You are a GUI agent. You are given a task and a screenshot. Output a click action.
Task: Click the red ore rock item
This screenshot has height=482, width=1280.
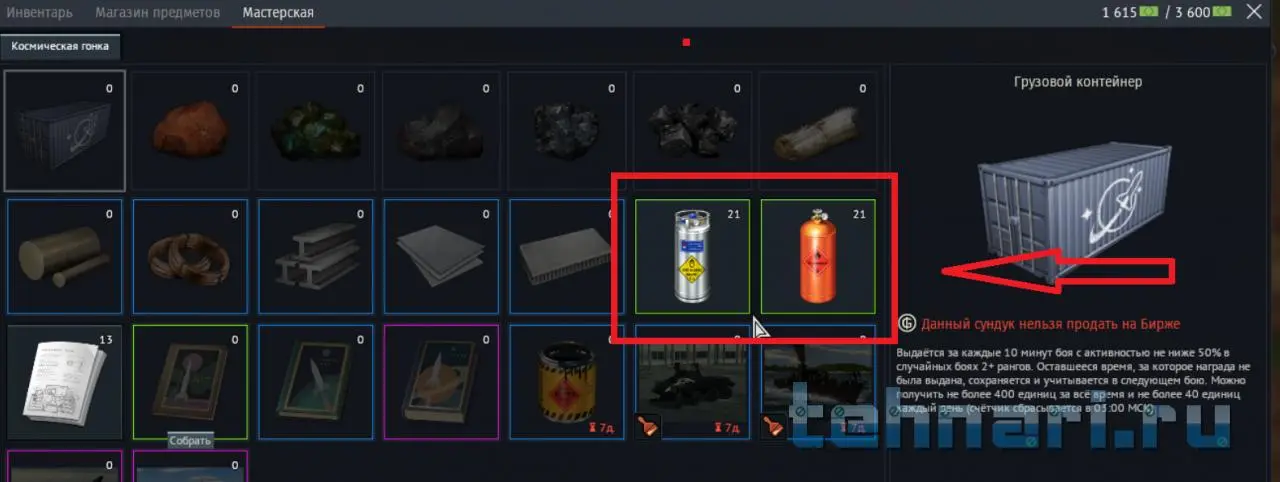coord(190,131)
